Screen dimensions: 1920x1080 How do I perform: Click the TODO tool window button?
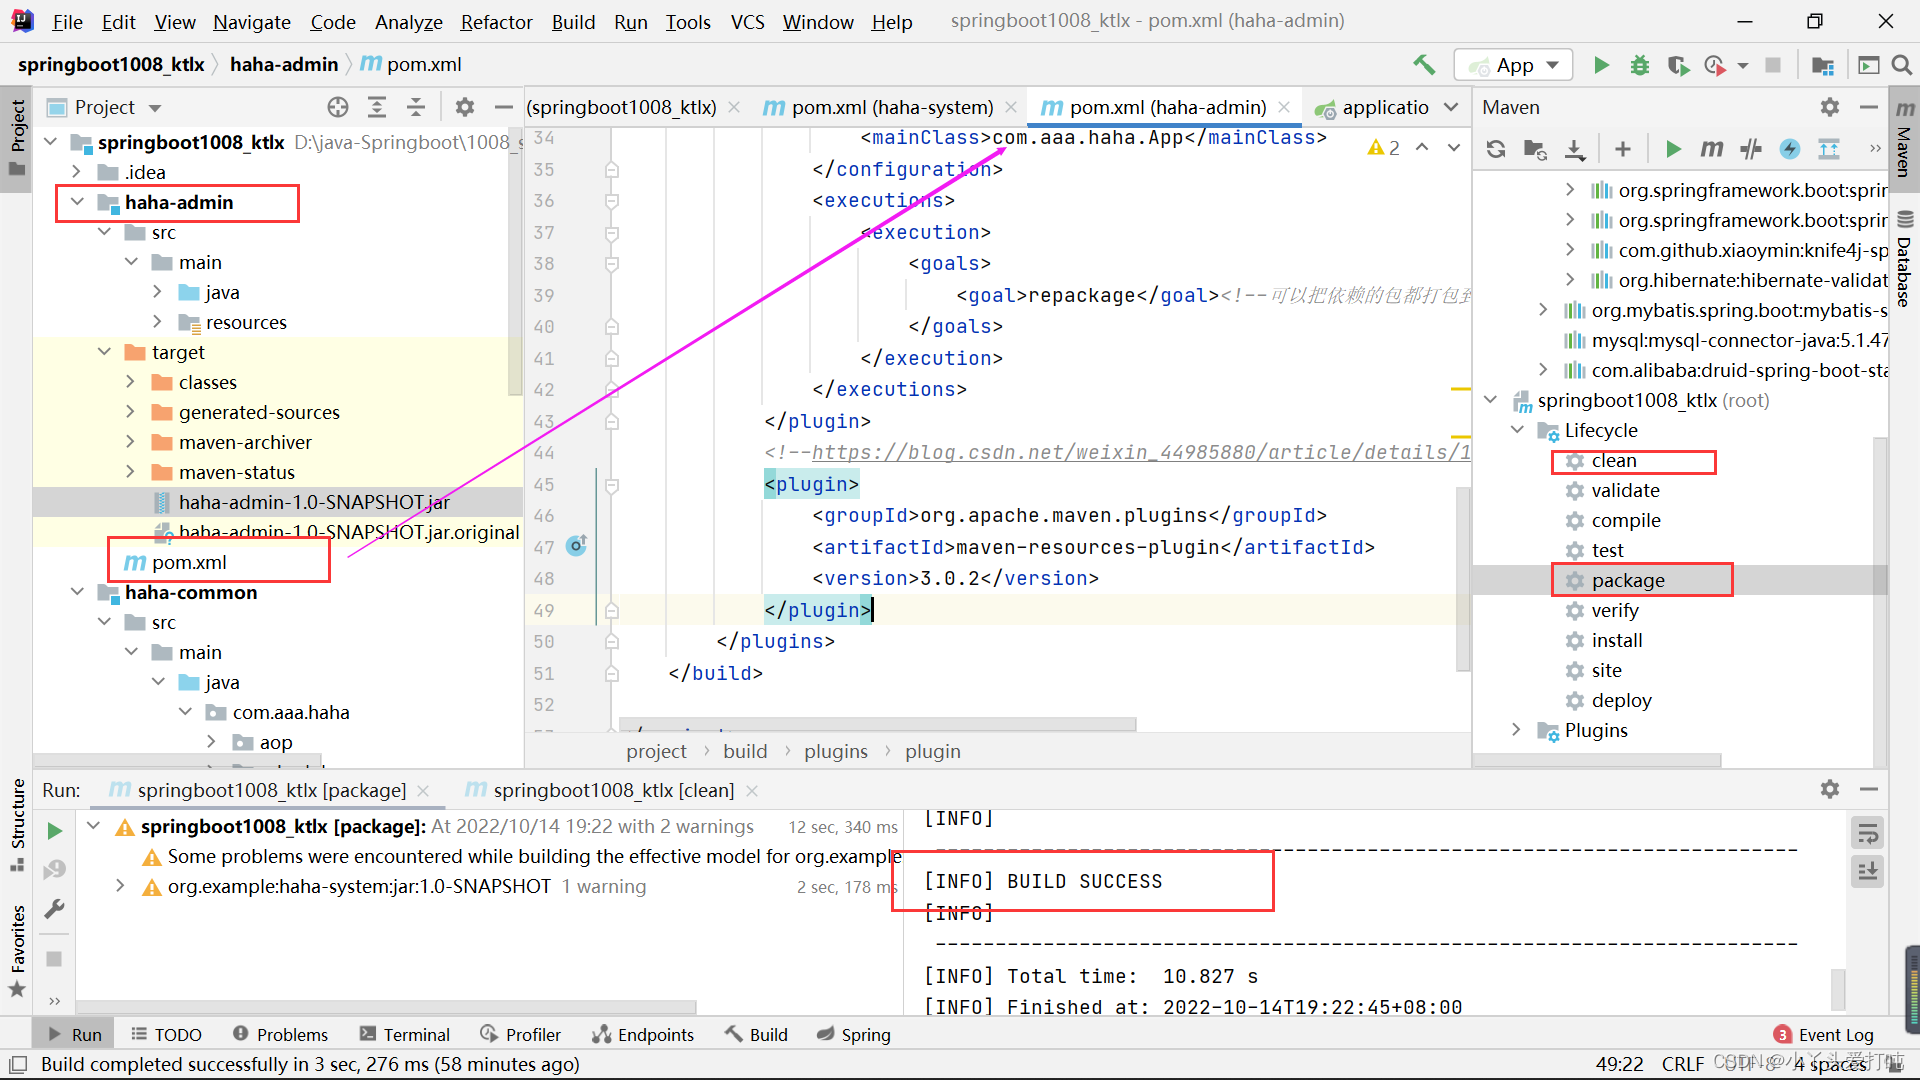tap(166, 1034)
